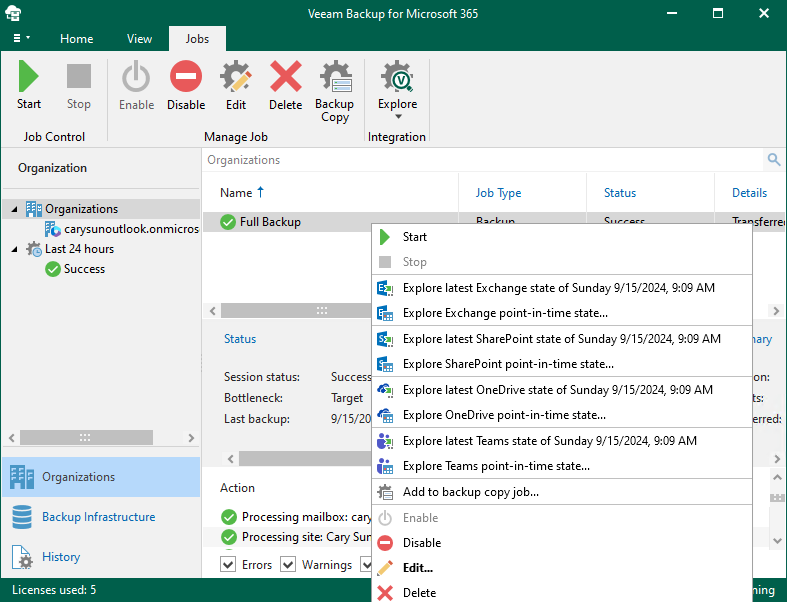Viewport: 787px width, 602px height.
Task: Click the Edit gear-pencil ribbon icon
Action: click(235, 76)
